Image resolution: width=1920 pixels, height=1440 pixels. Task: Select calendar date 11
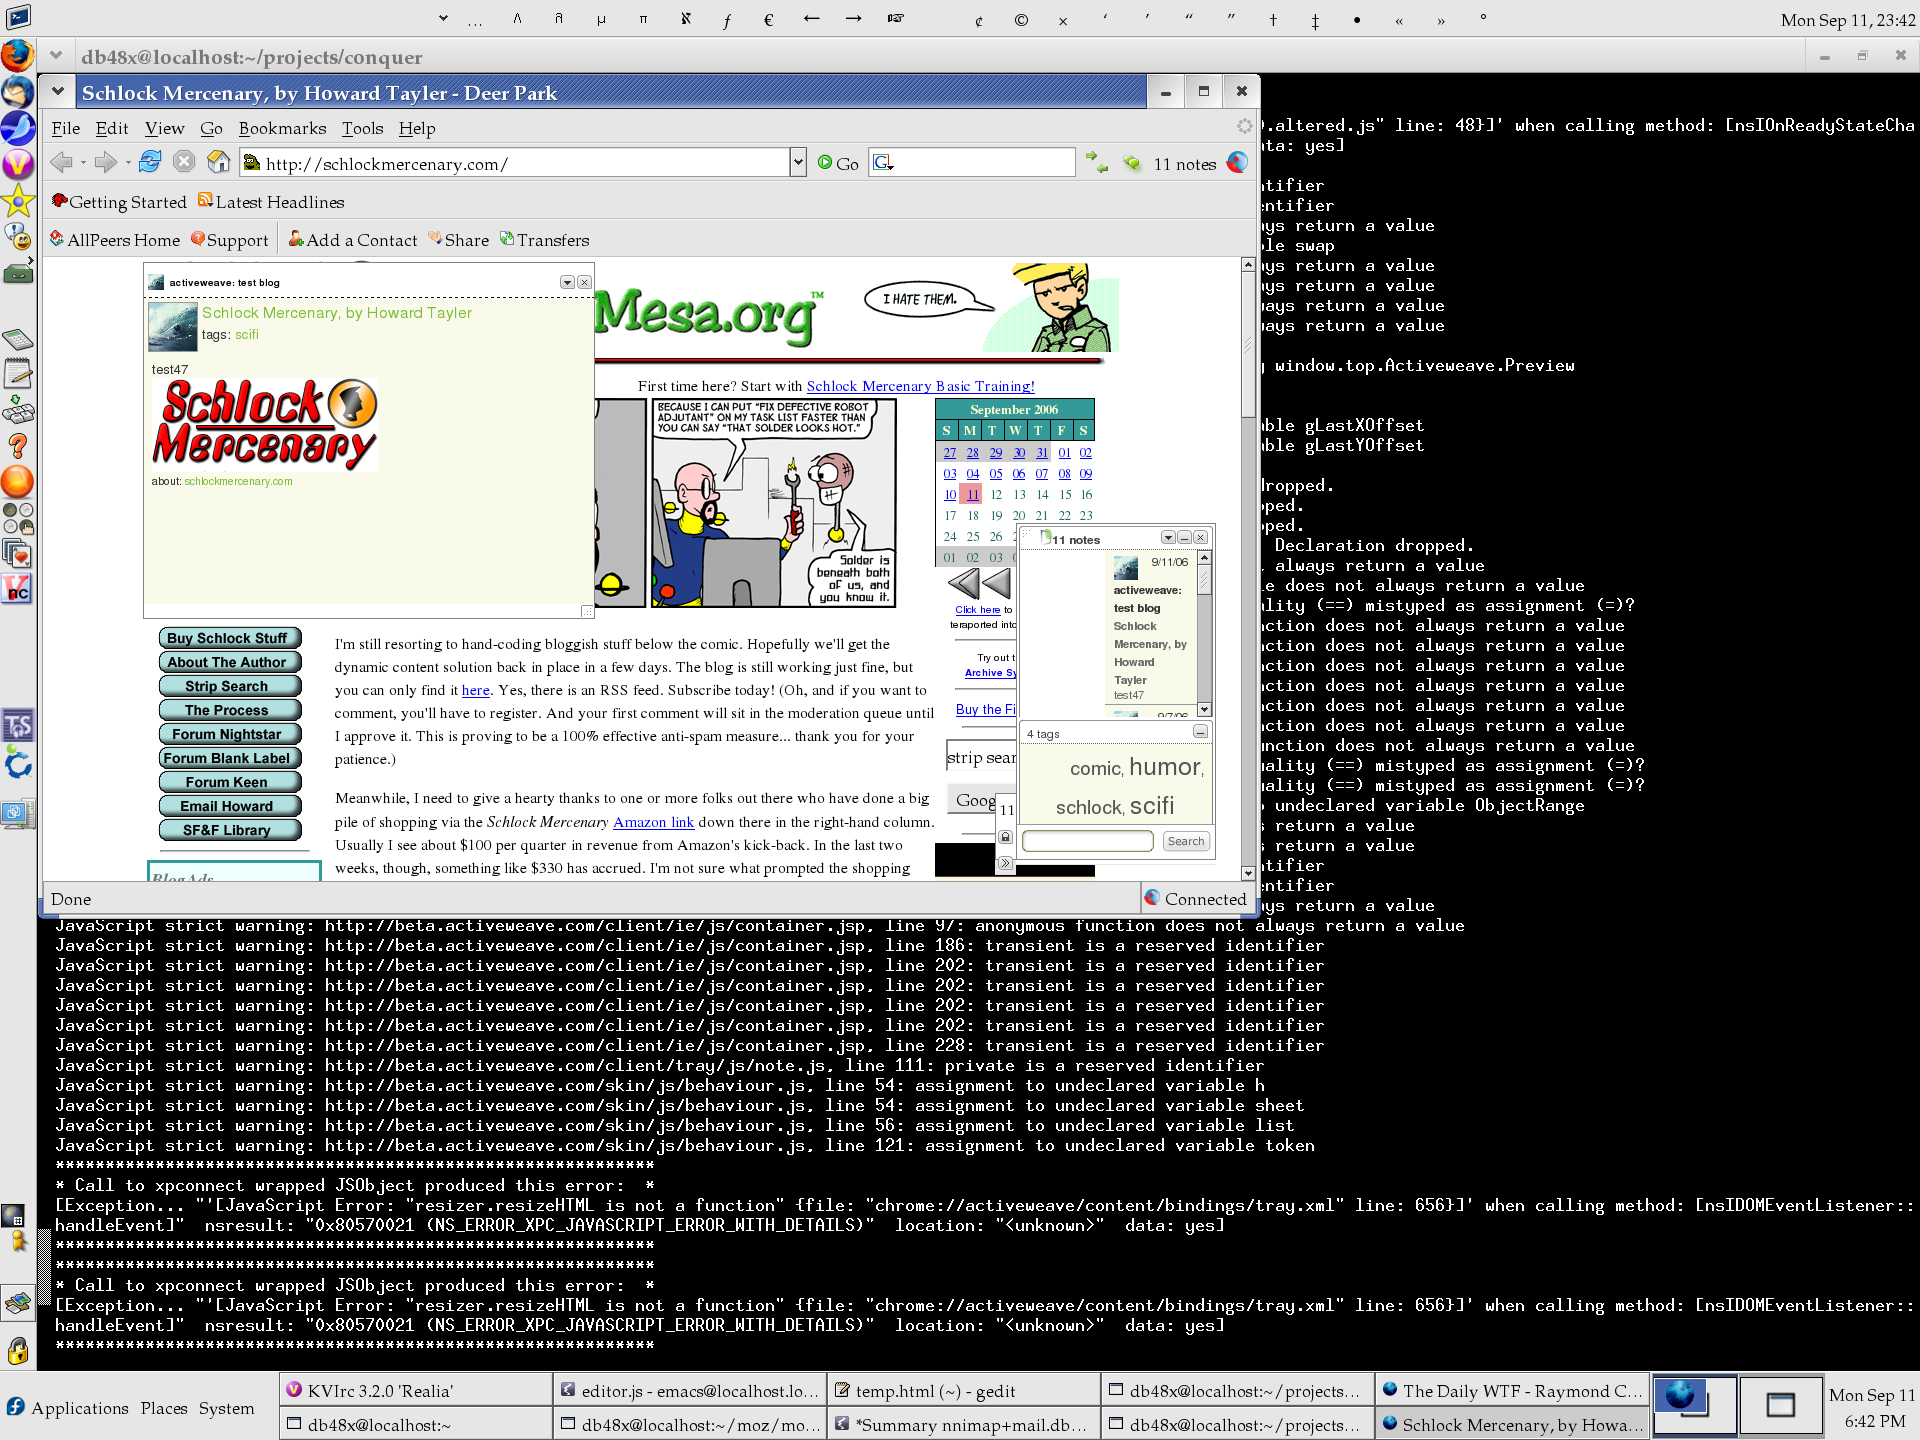(972, 494)
